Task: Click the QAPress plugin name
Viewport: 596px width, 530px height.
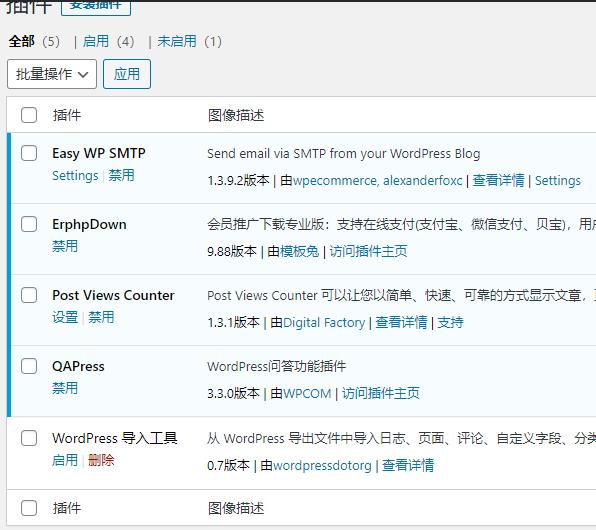Action: [78, 367]
